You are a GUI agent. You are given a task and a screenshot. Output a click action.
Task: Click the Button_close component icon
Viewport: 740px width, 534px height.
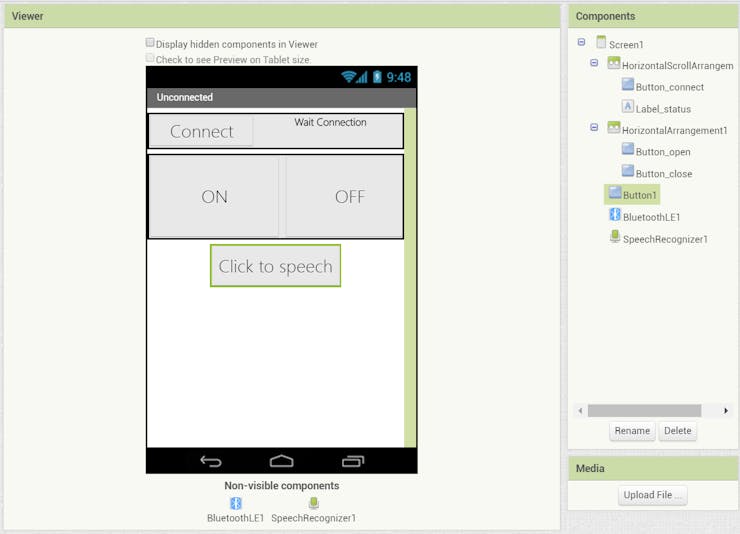tap(628, 171)
